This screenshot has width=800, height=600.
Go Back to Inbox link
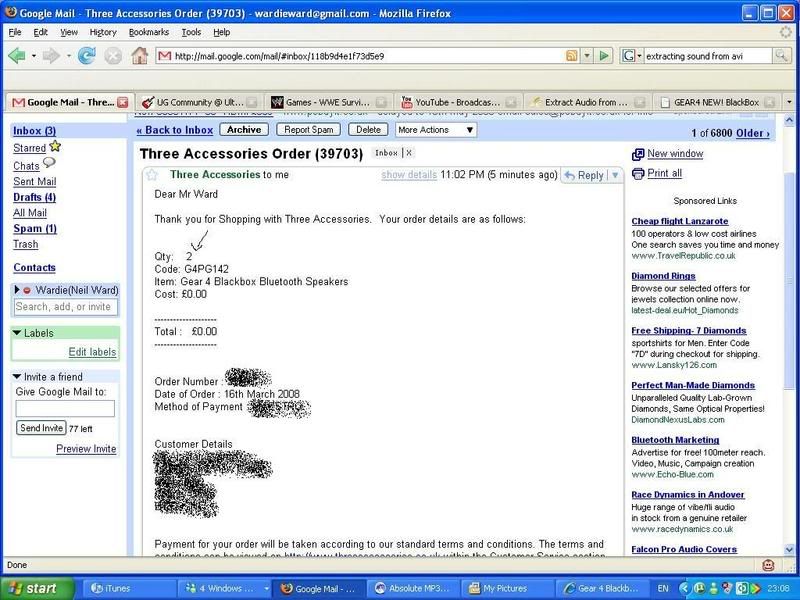[174, 131]
